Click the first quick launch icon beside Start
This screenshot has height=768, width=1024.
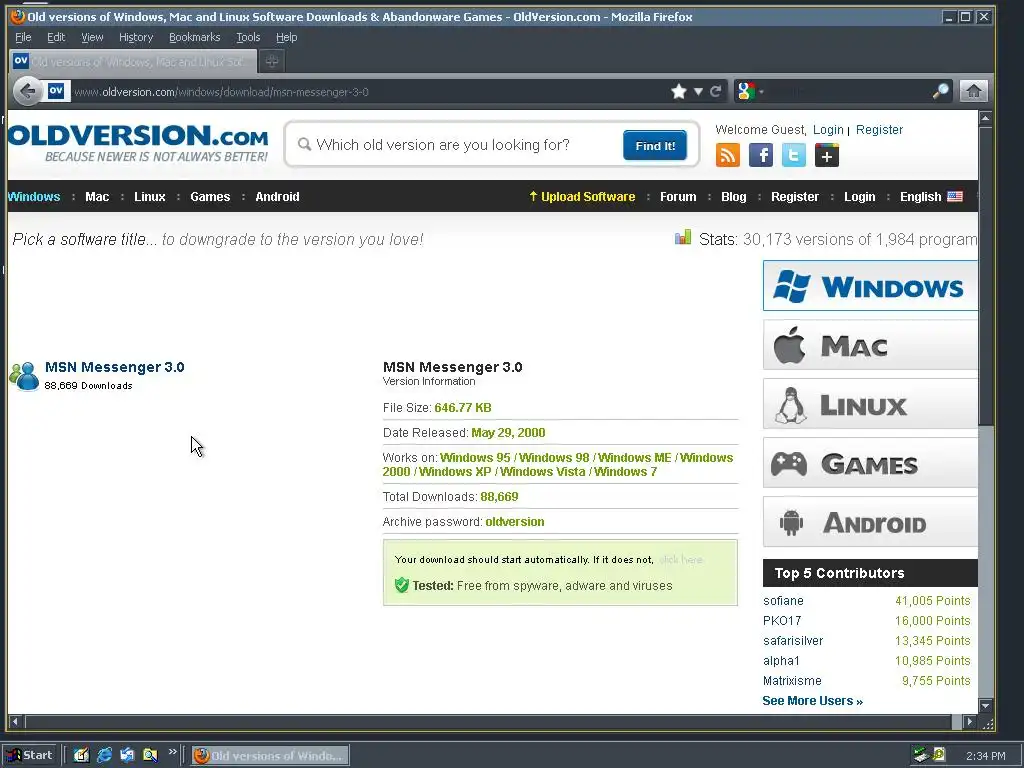81,755
